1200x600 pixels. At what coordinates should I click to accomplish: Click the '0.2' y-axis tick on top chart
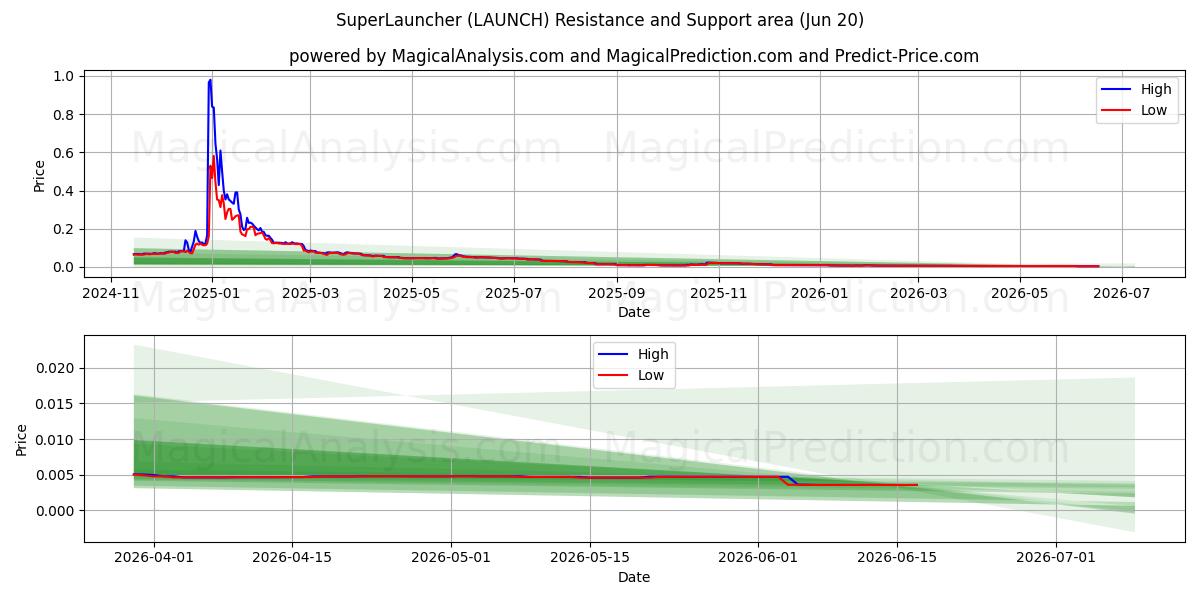(63, 229)
